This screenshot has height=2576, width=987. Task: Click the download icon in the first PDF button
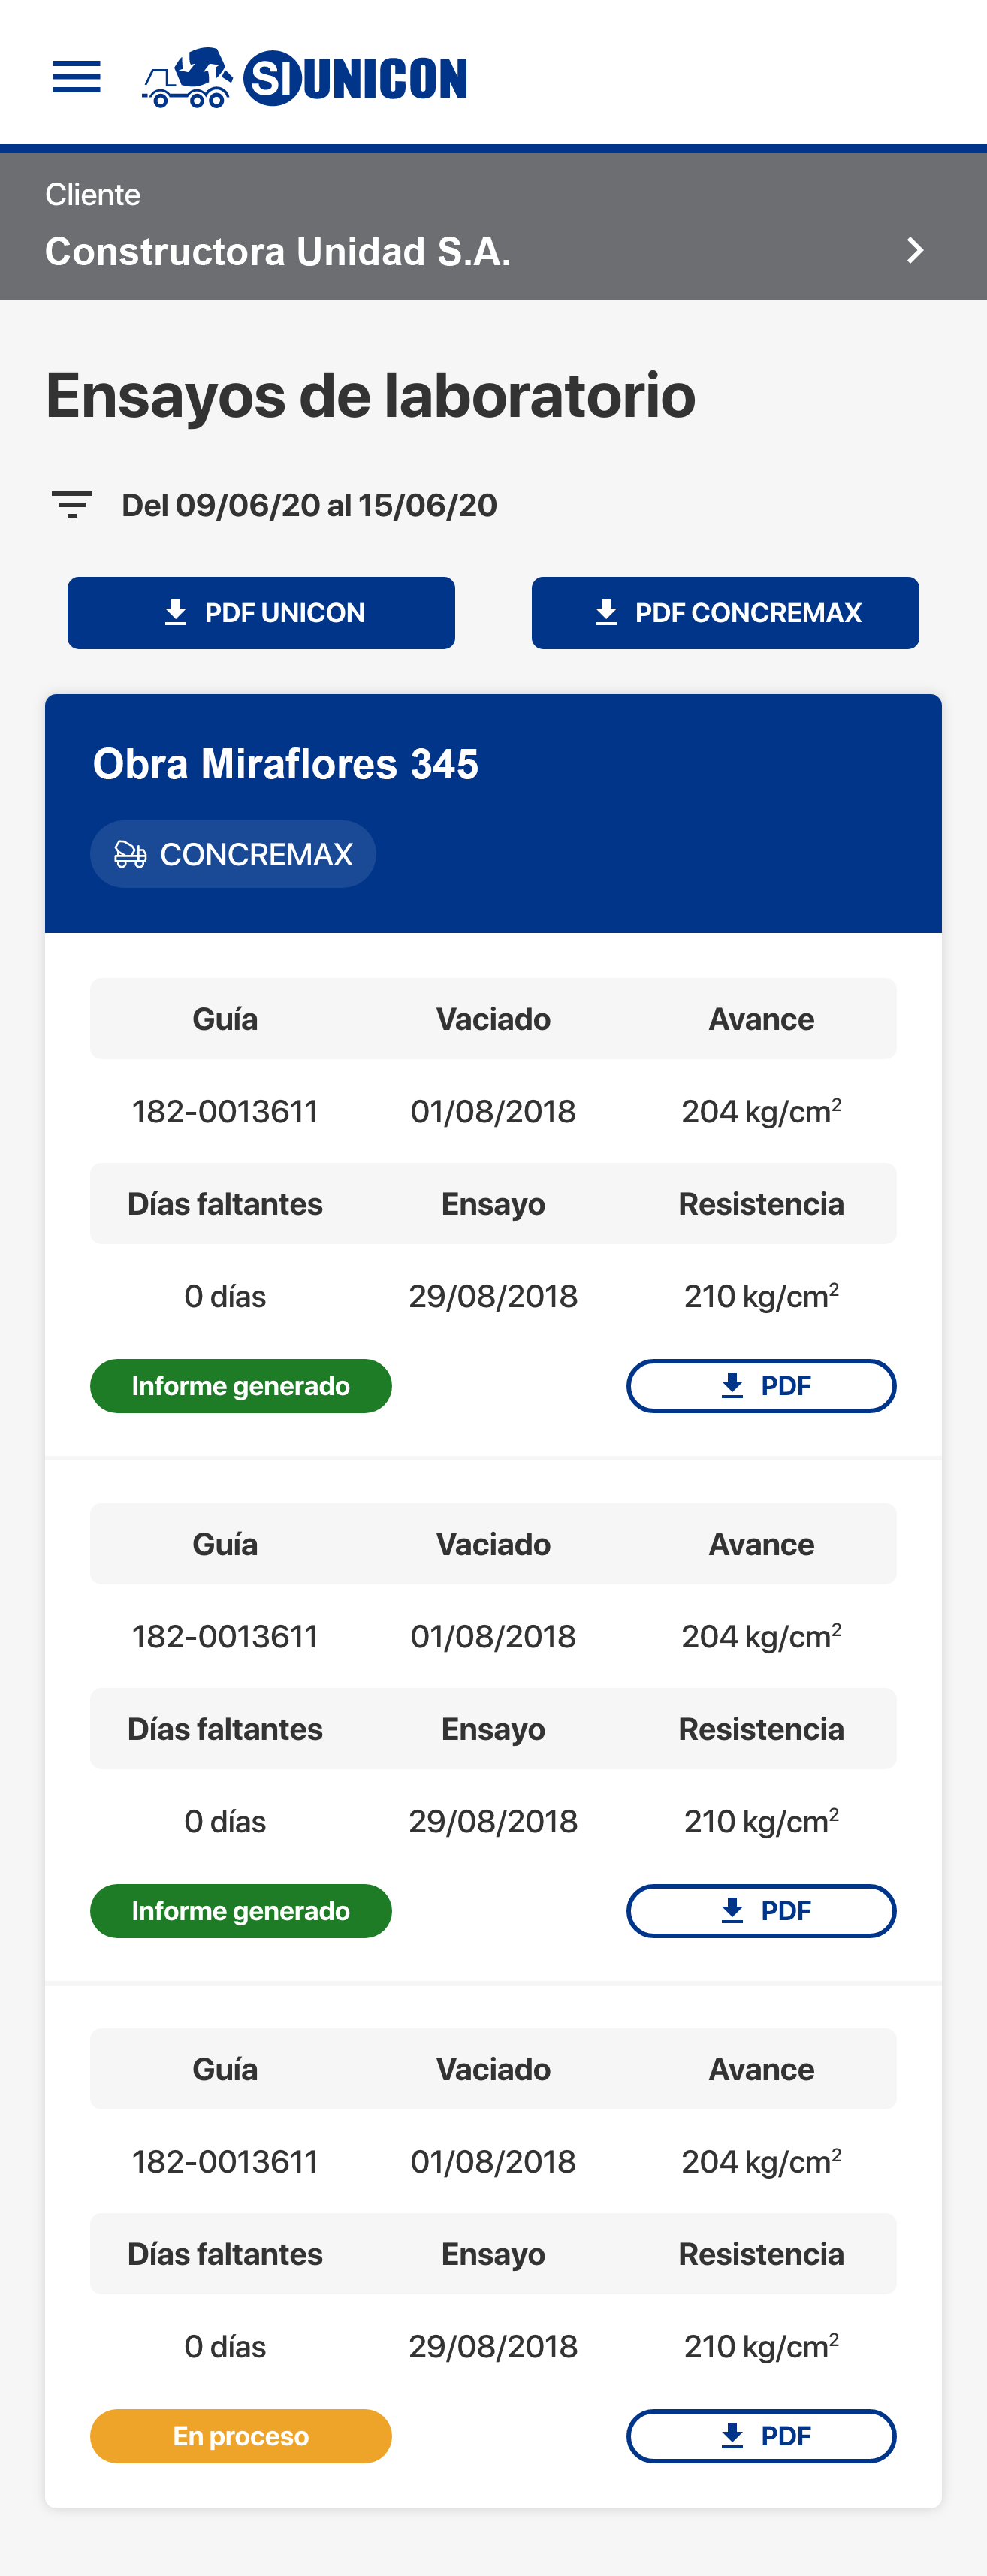(x=732, y=1385)
